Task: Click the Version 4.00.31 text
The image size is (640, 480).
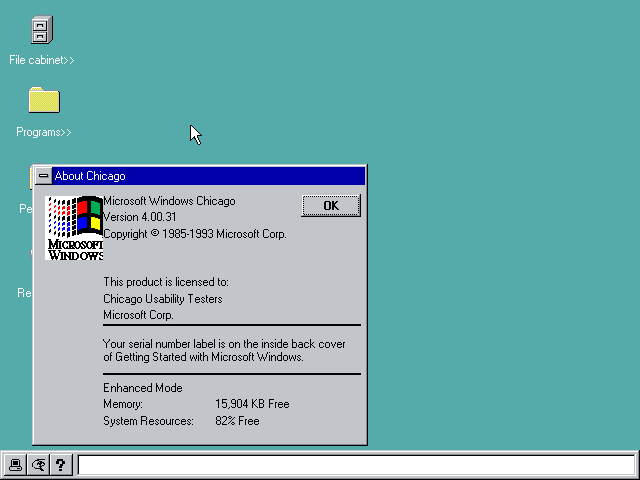Action: coord(140,217)
